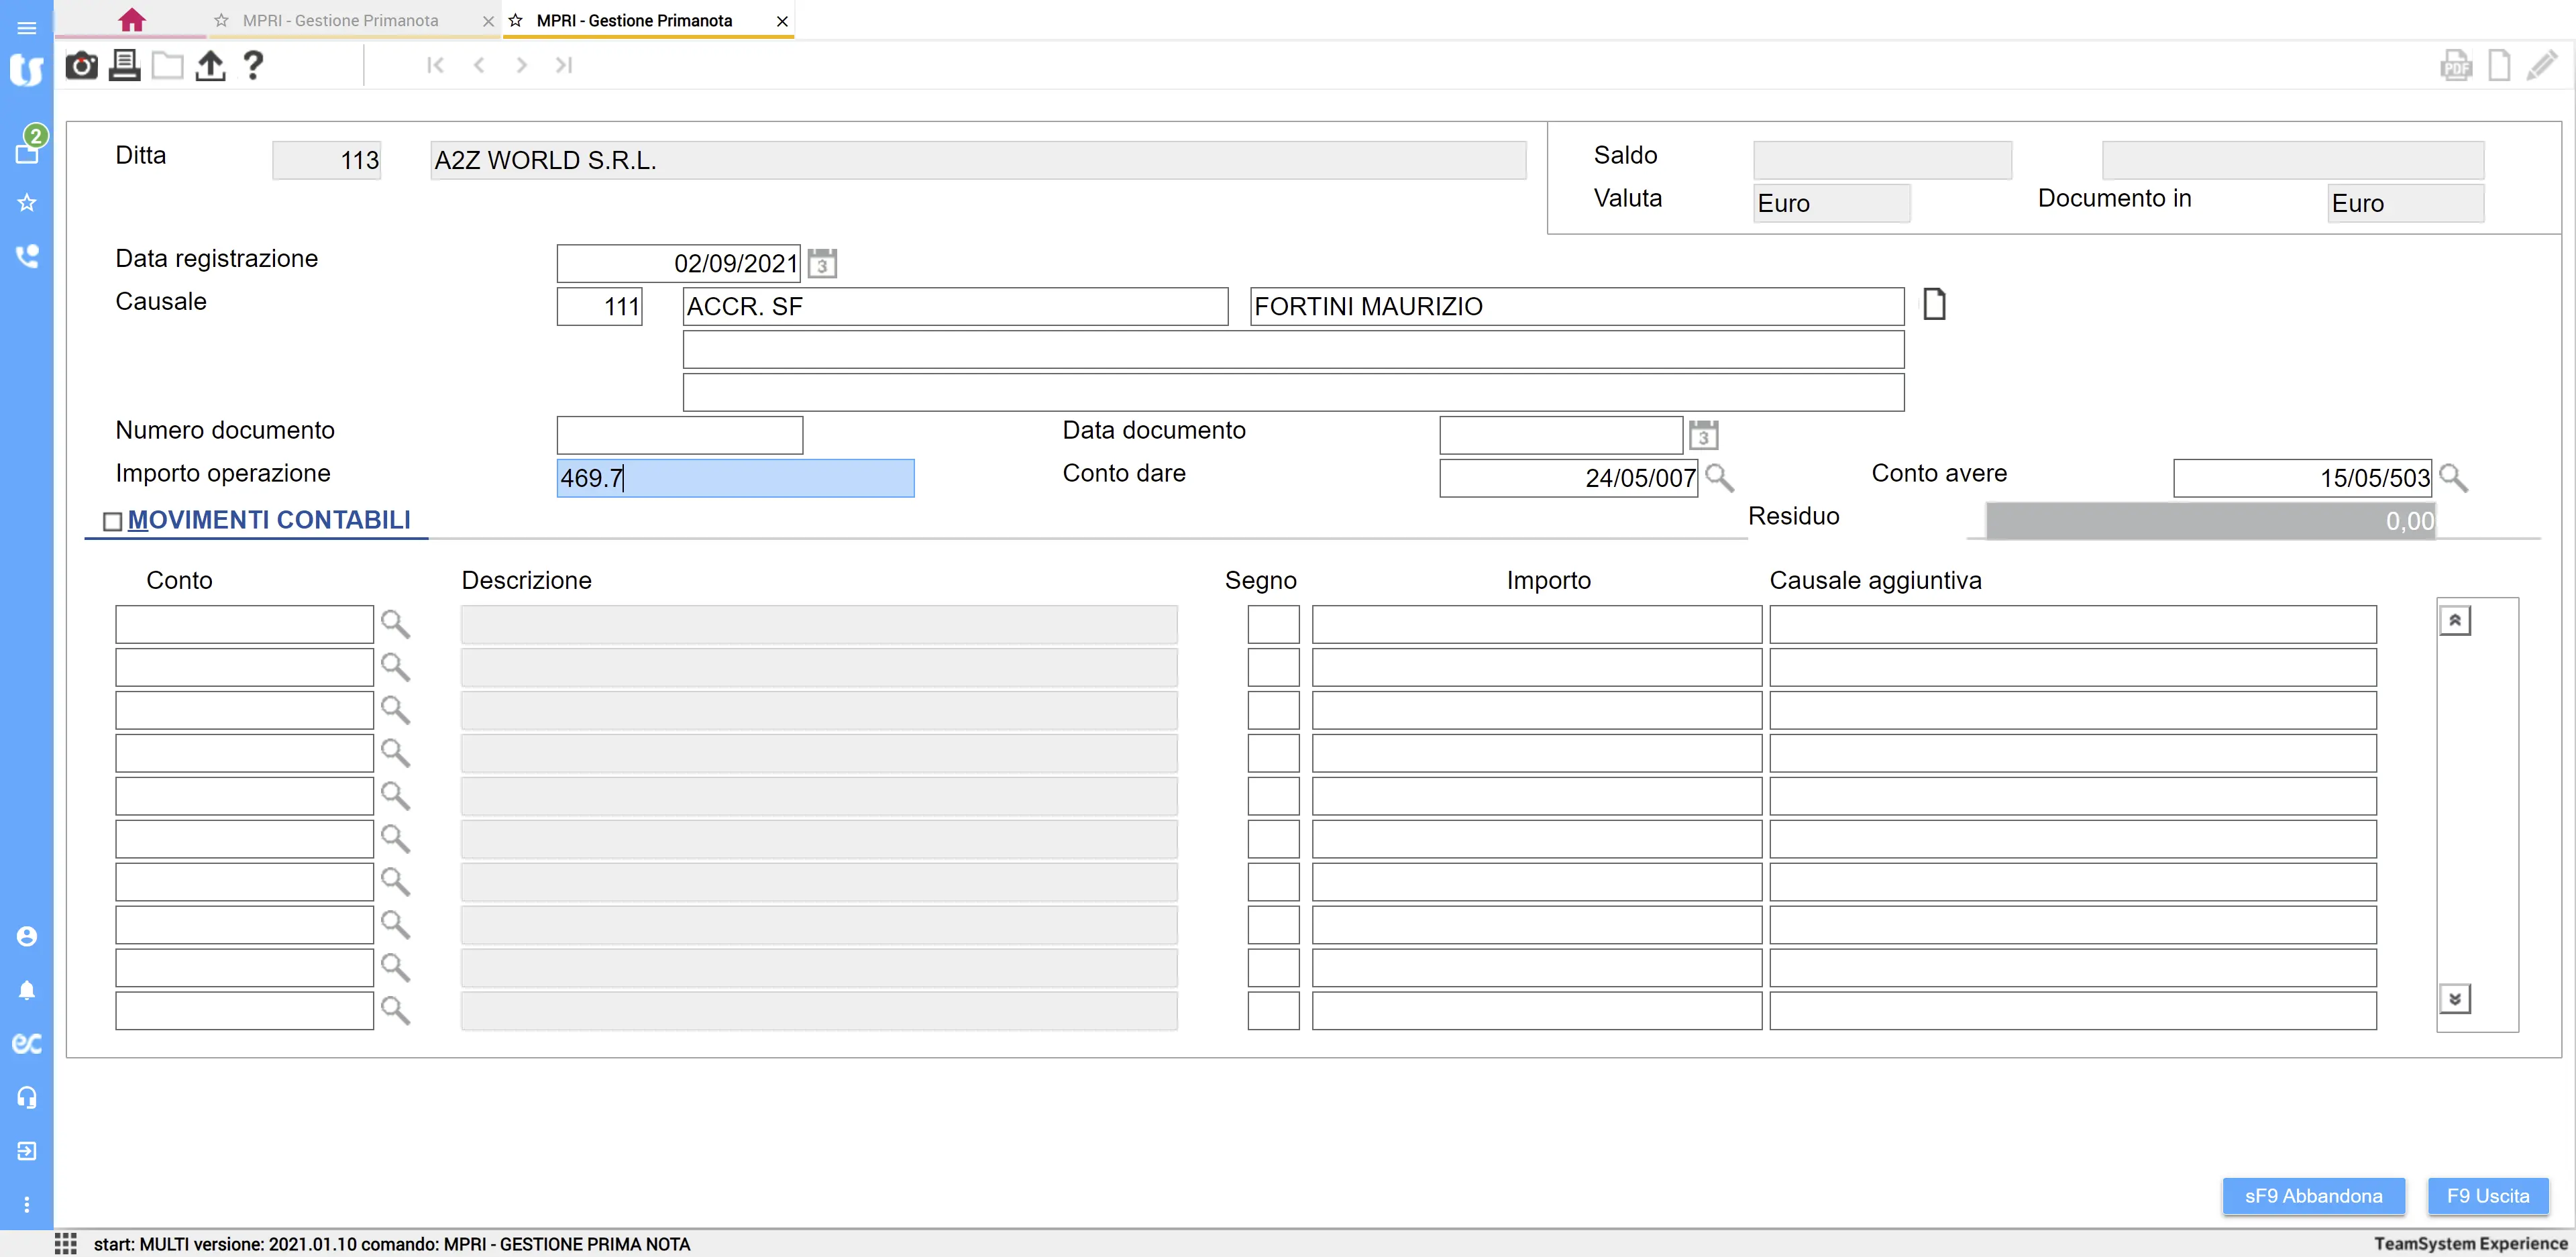Favorite the active MPRI tab star
Image resolution: width=2576 pixels, height=1257 pixels.
point(516,20)
